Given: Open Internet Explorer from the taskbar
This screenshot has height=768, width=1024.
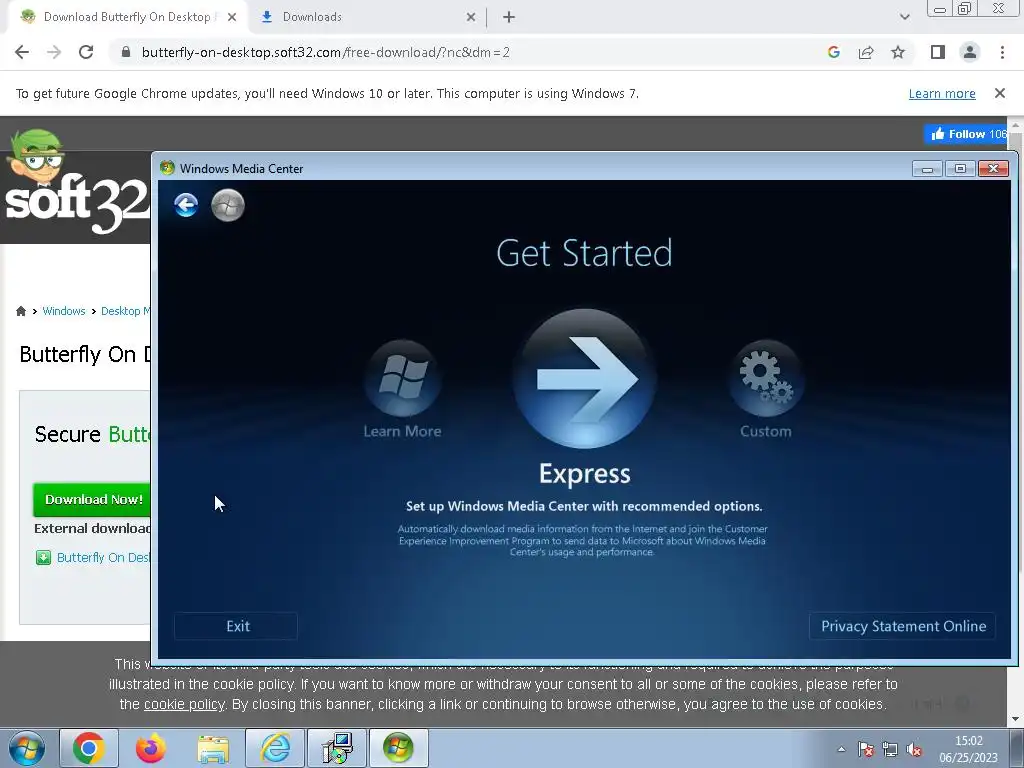Looking at the screenshot, I should pyautogui.click(x=275, y=748).
